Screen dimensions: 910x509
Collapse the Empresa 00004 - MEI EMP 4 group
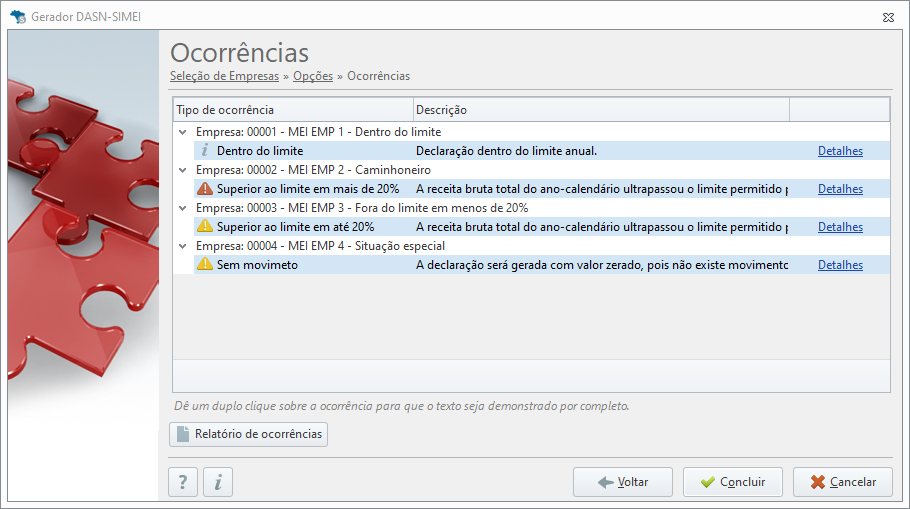(183, 246)
